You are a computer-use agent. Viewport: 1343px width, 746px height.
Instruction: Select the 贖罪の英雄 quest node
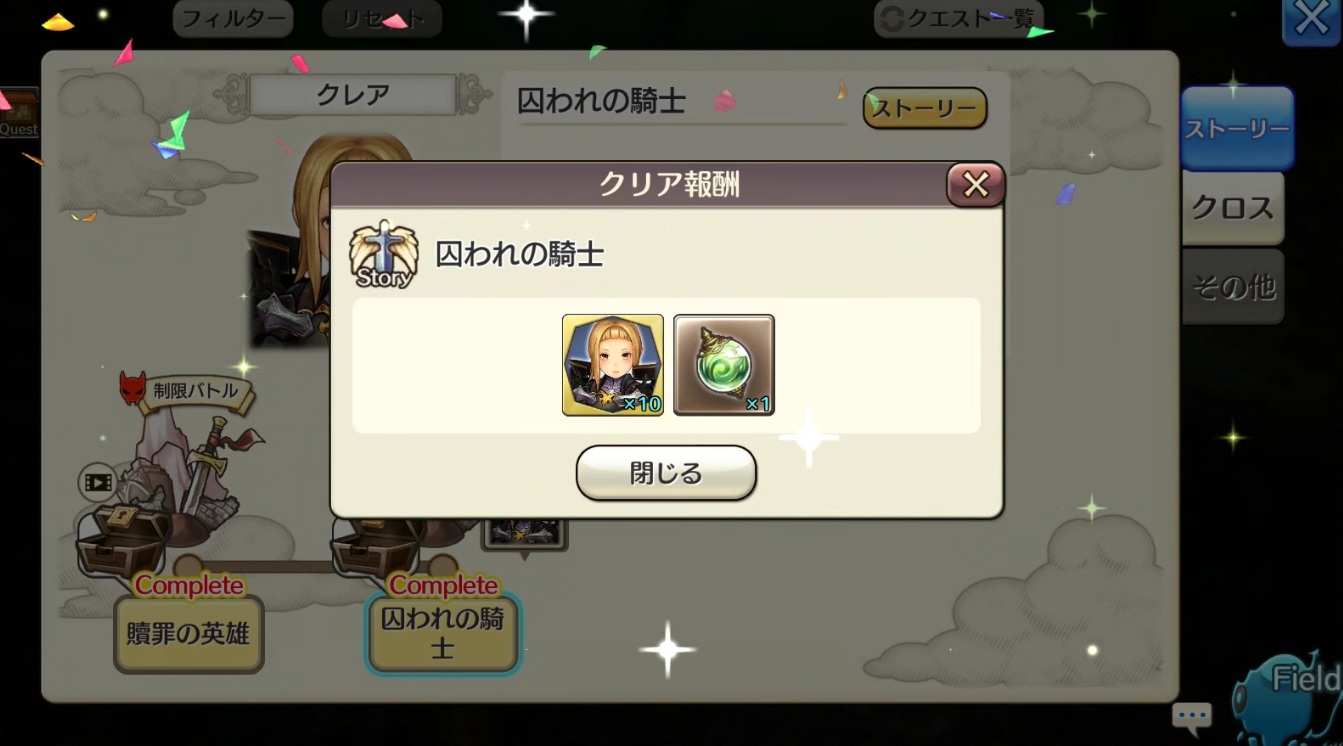pyautogui.click(x=189, y=634)
